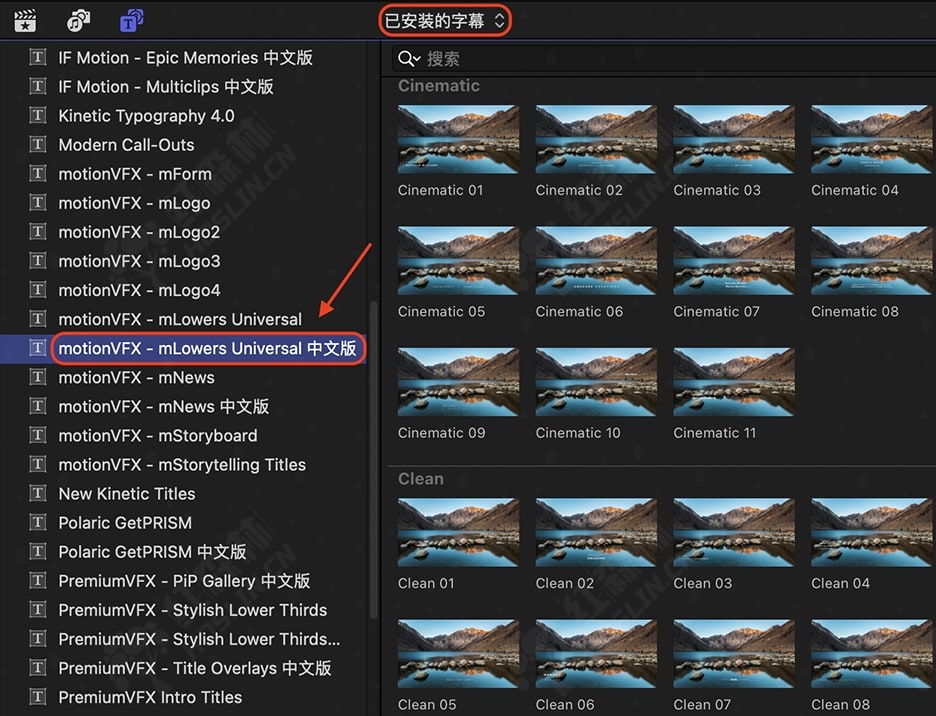
Task: Click the Cinematic section header
Action: pyautogui.click(x=439, y=85)
